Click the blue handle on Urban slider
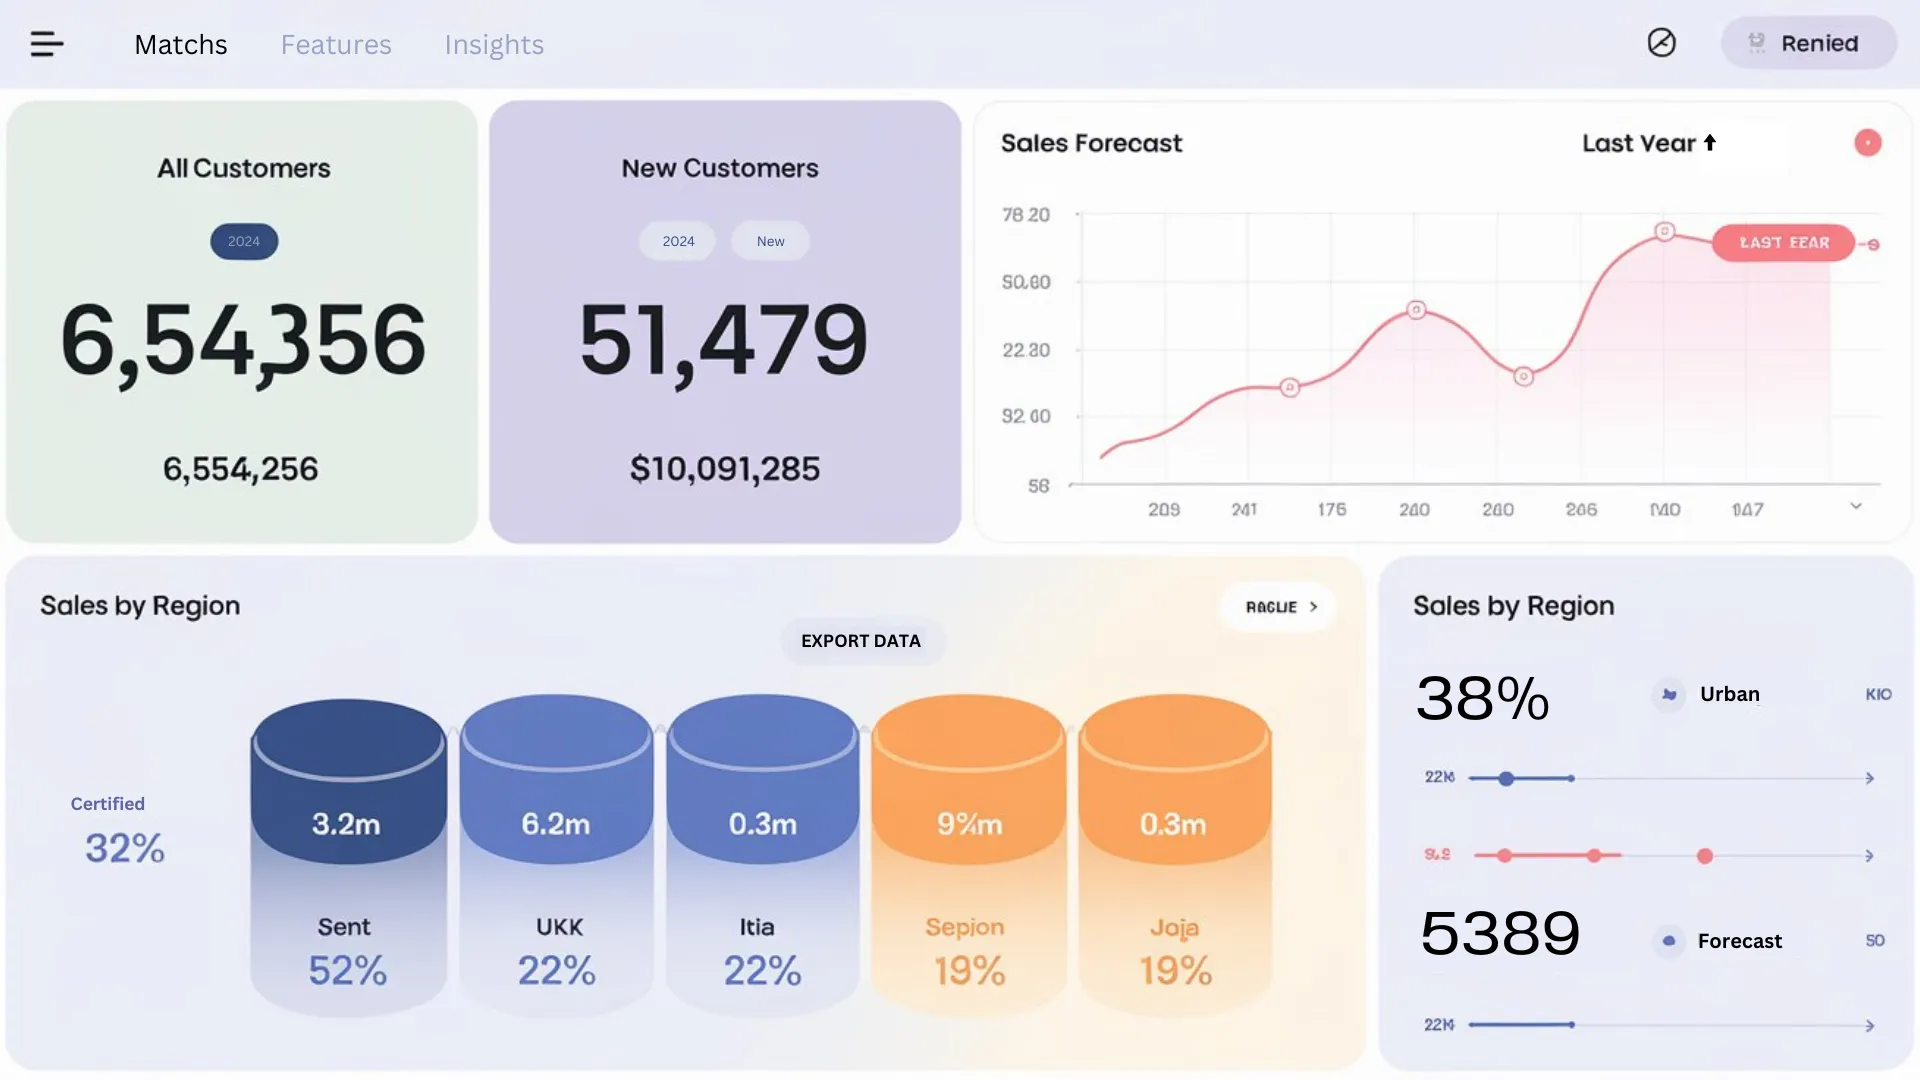1920x1080 pixels. (x=1506, y=778)
